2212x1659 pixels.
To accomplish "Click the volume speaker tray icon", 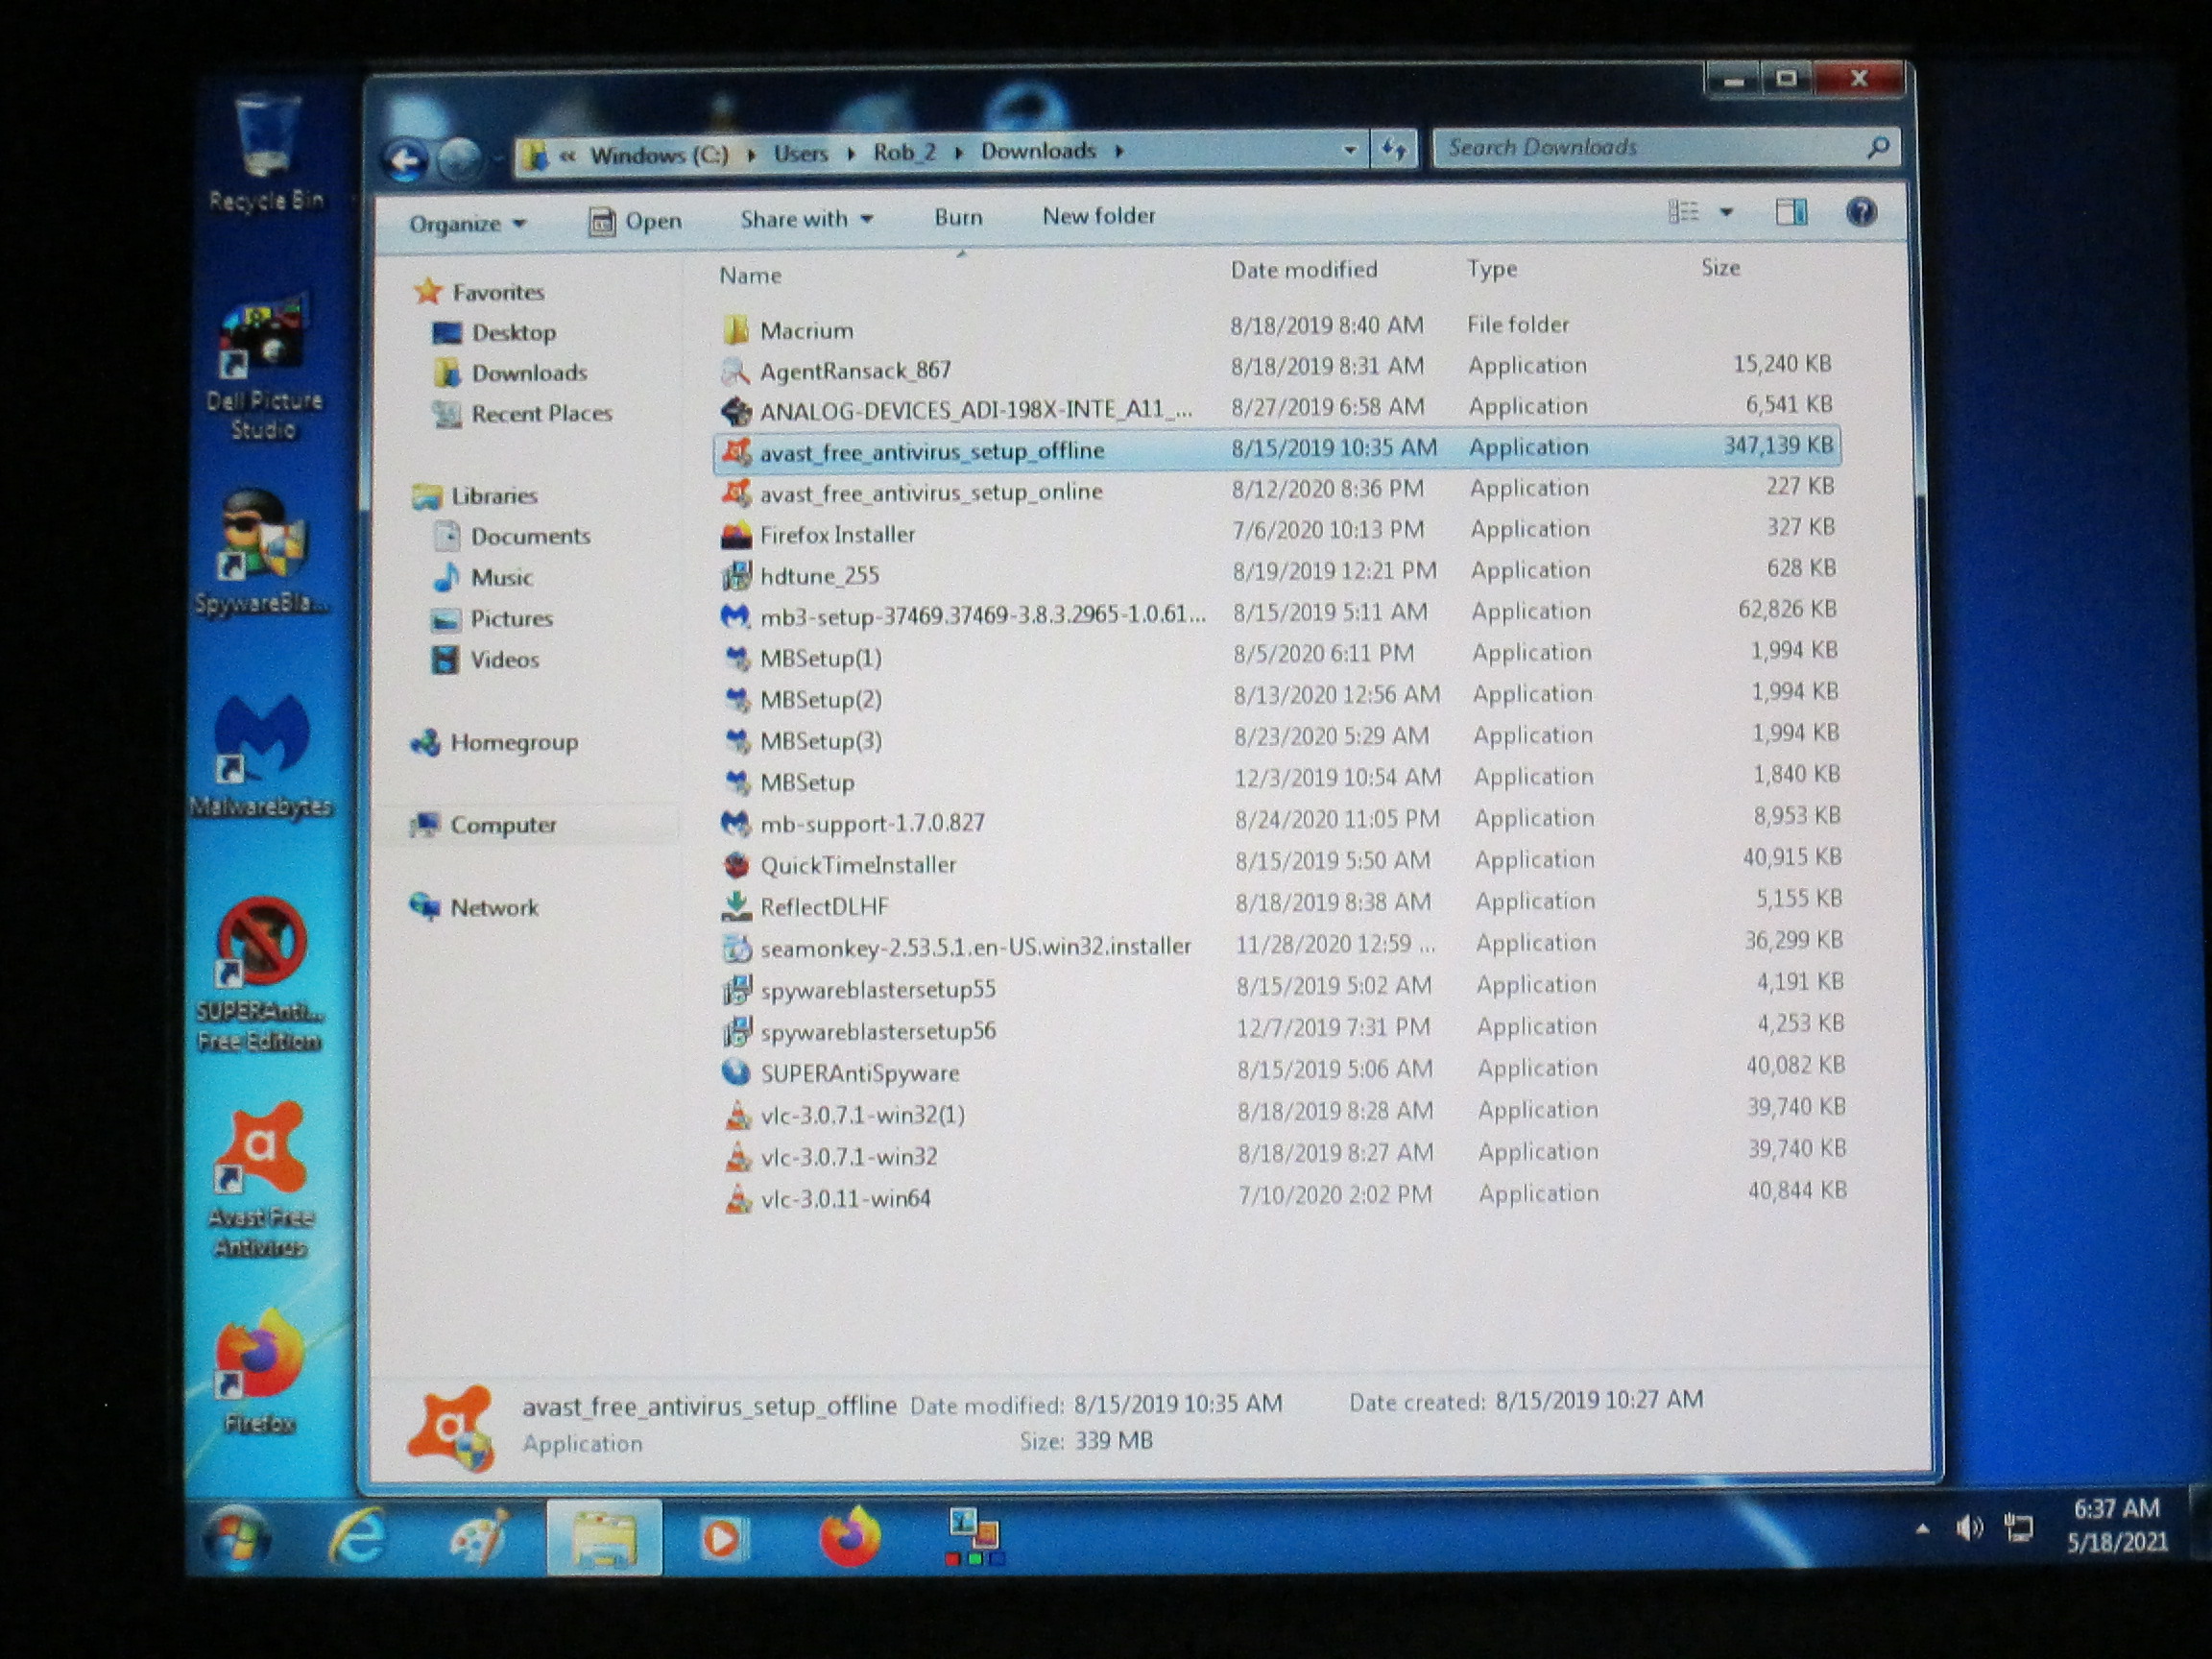I will tap(1968, 1528).
